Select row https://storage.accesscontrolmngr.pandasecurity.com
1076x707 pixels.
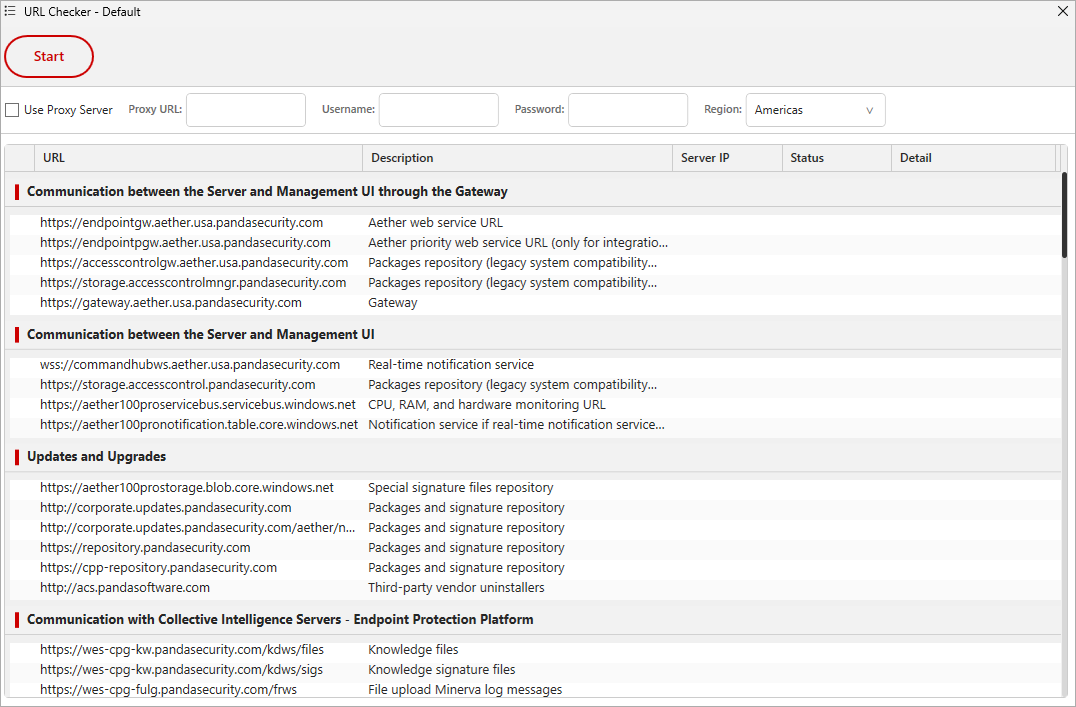tap(535, 282)
